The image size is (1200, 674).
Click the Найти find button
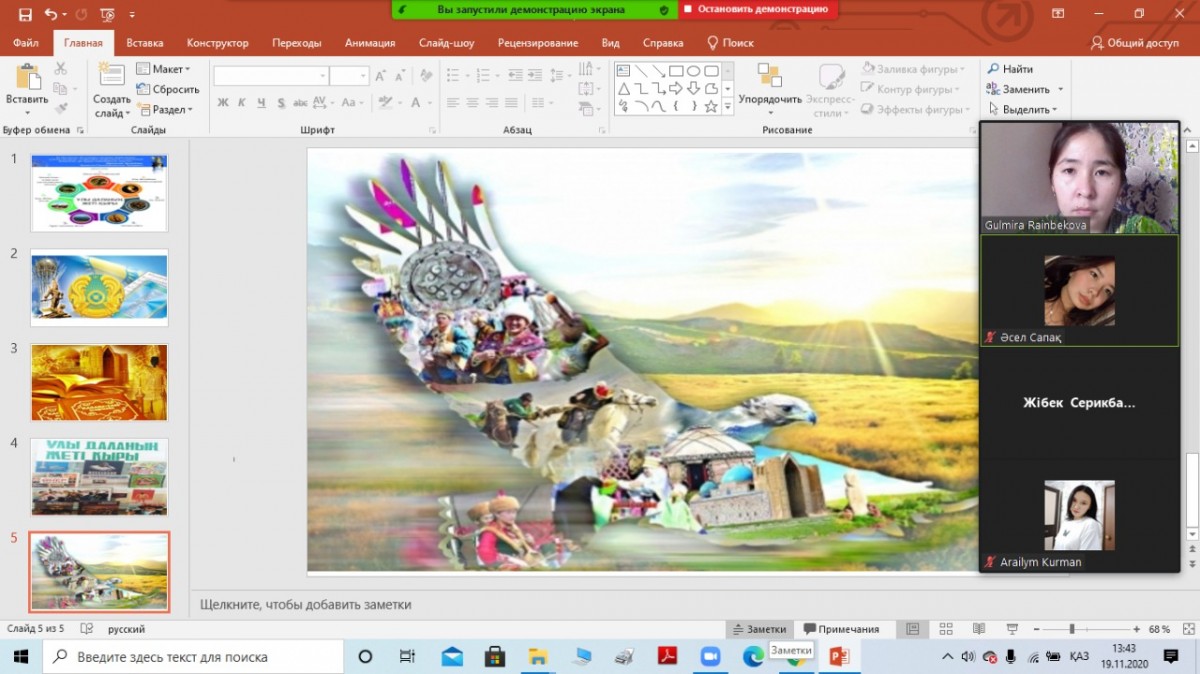coord(1011,69)
